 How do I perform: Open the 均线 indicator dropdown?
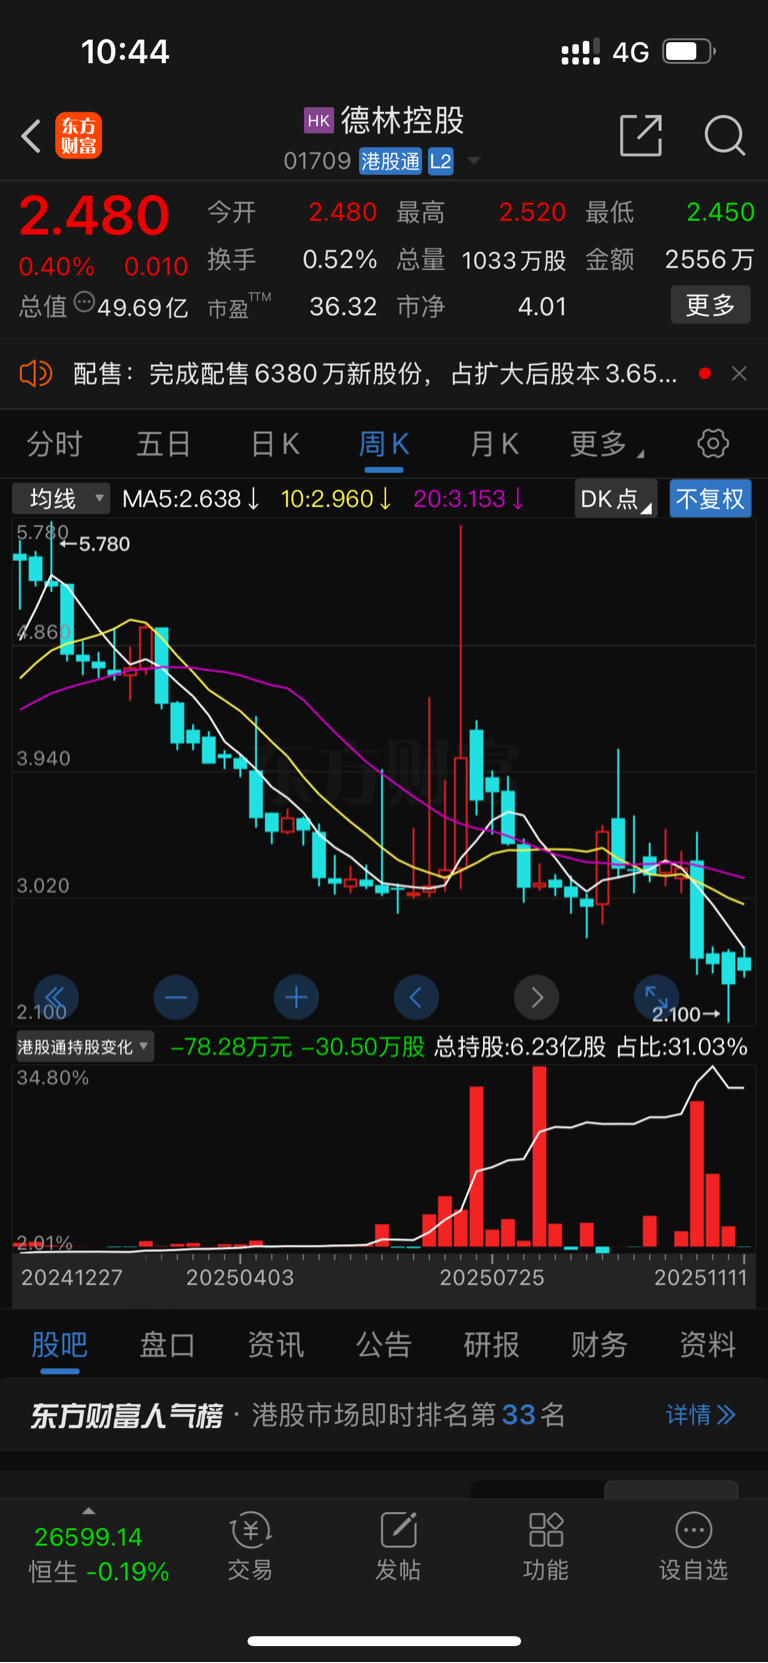click(61, 498)
